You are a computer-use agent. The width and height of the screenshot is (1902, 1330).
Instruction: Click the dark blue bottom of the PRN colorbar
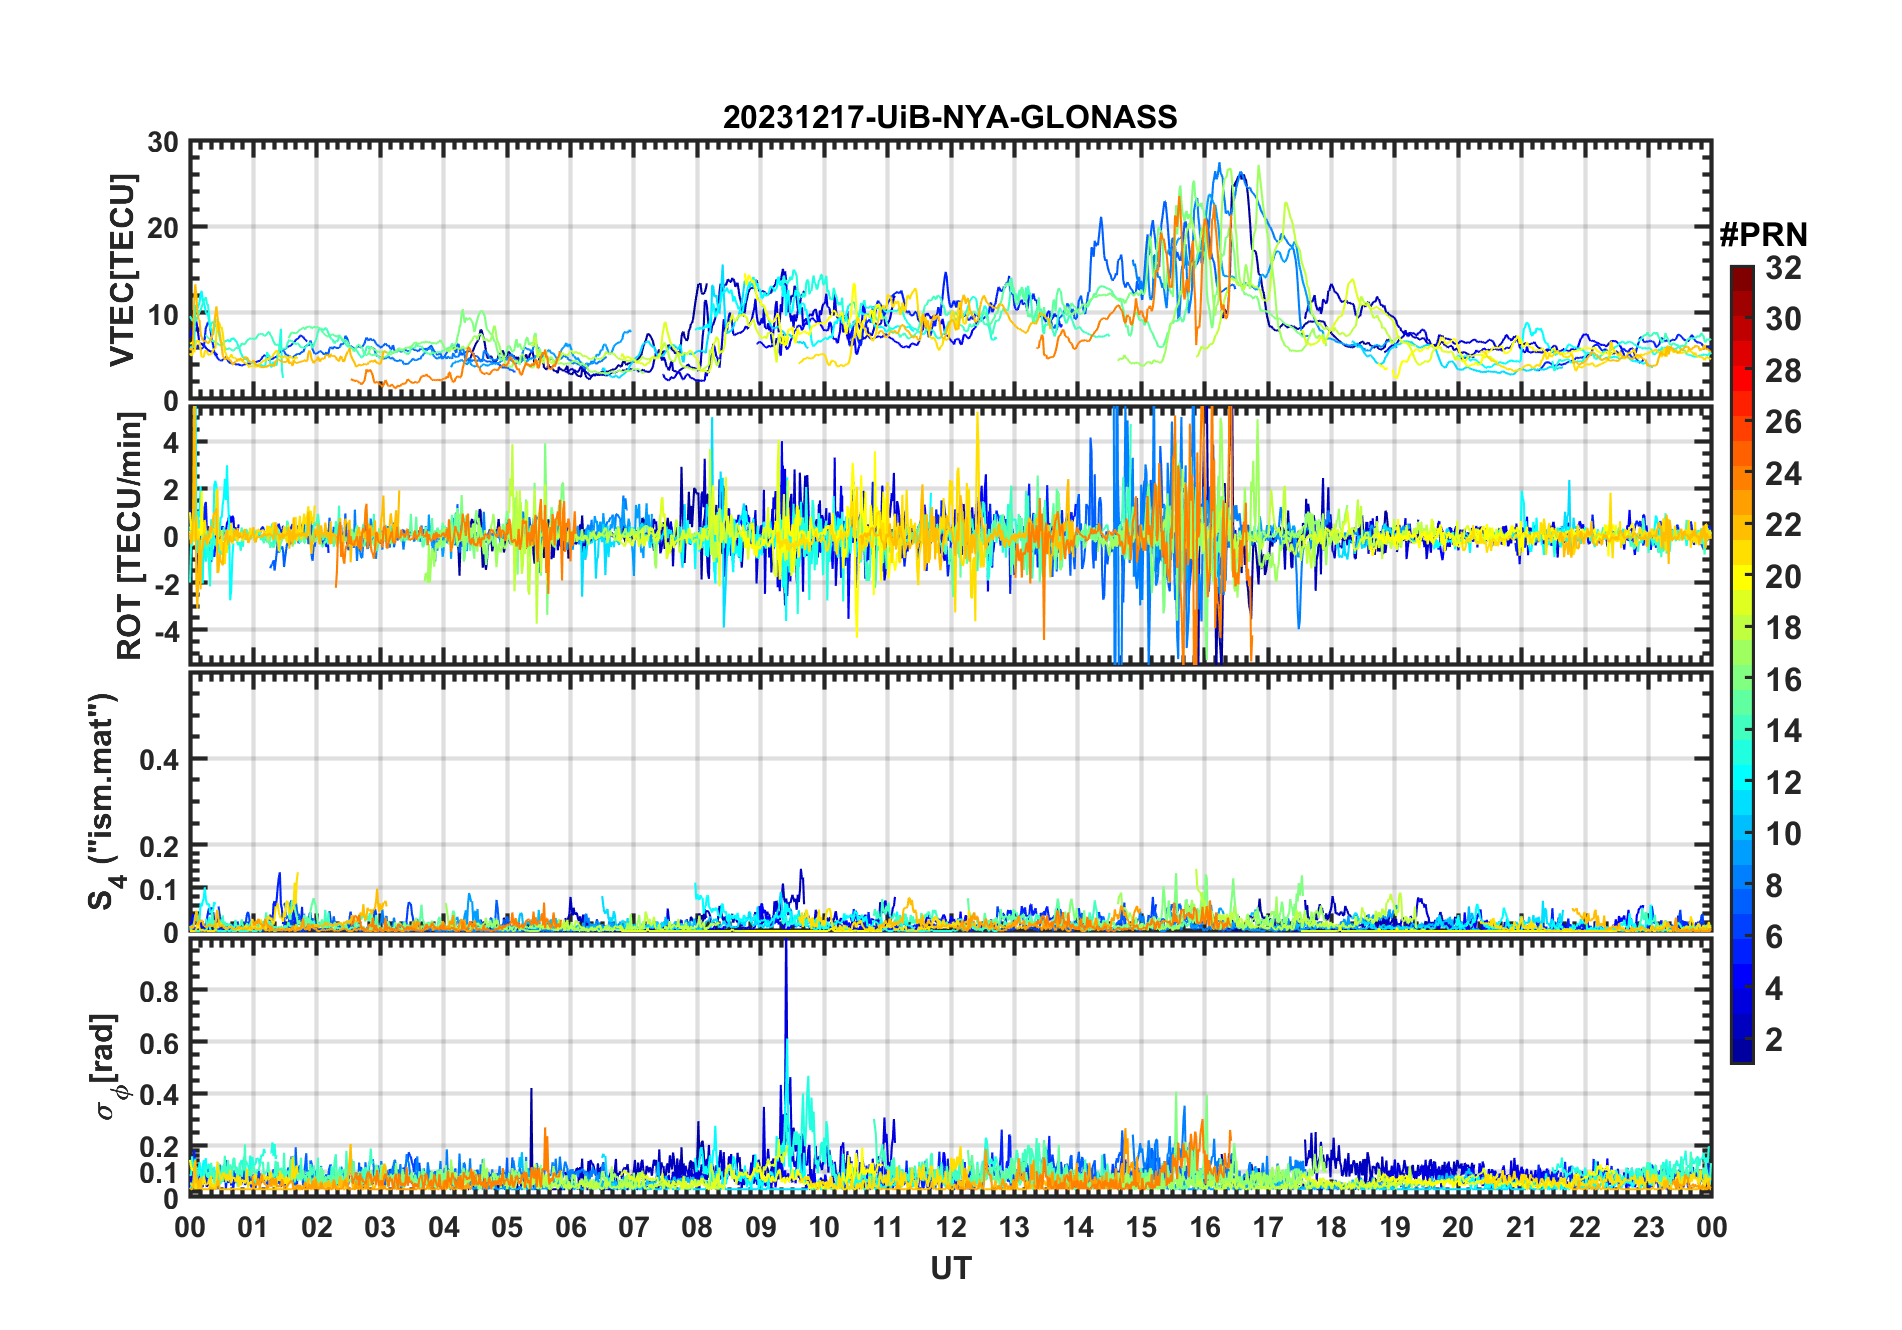pos(1741,1052)
